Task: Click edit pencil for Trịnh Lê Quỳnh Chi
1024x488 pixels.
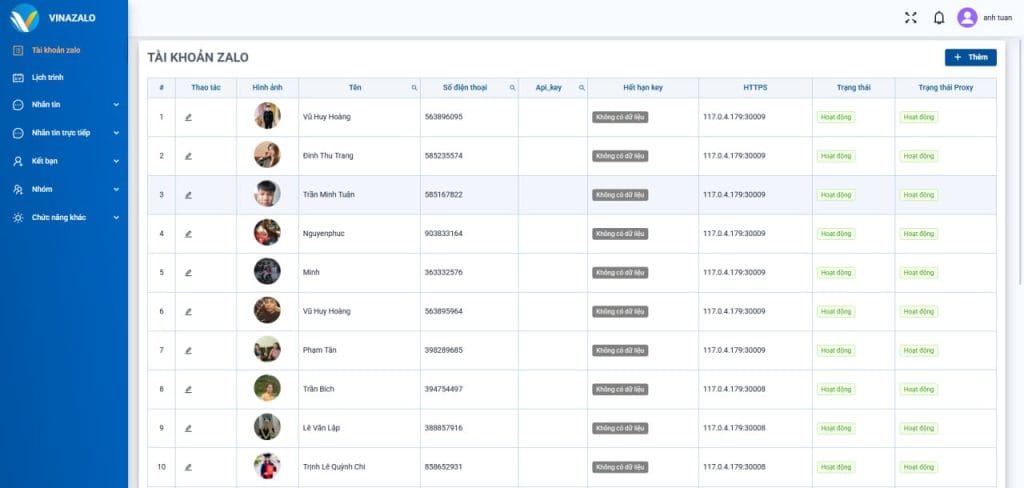Action: (188, 467)
